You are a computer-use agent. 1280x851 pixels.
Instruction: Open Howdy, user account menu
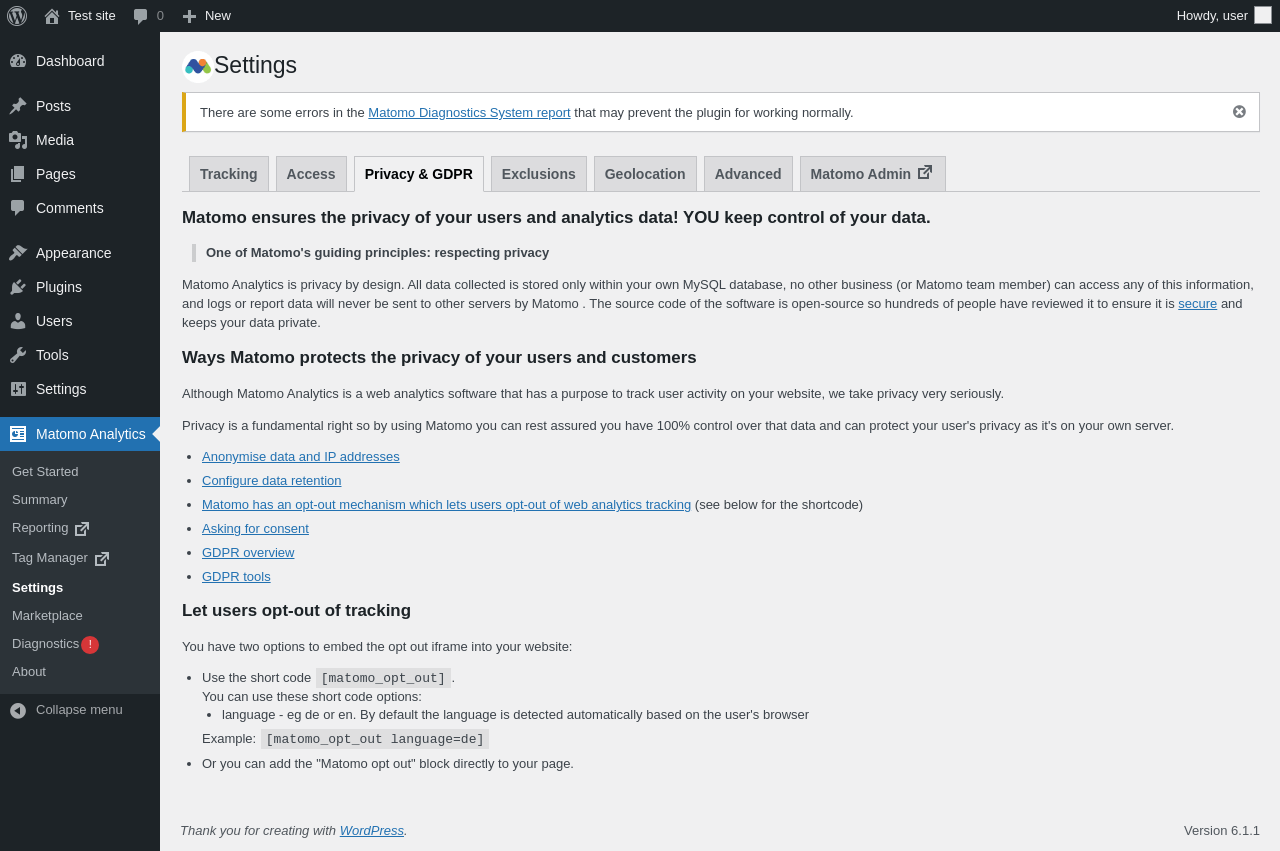[x=1212, y=16]
